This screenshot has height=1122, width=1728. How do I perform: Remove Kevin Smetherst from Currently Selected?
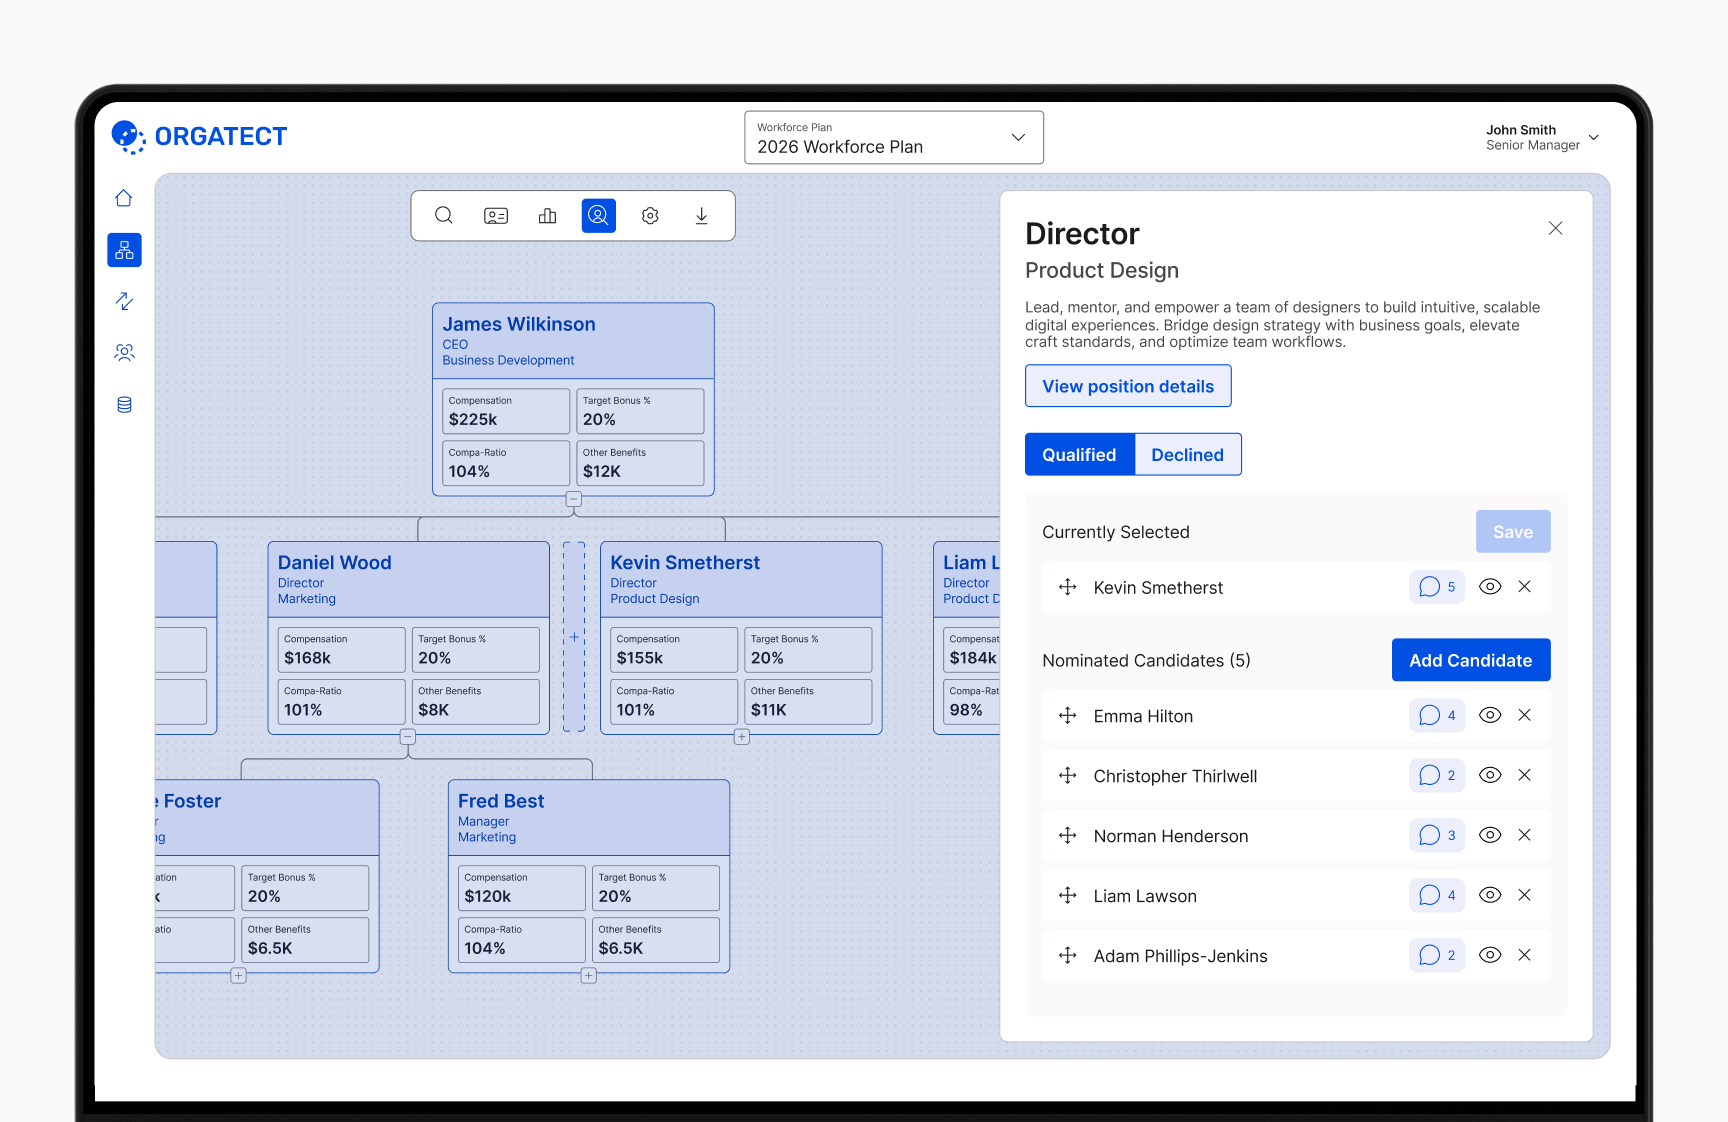(1525, 587)
